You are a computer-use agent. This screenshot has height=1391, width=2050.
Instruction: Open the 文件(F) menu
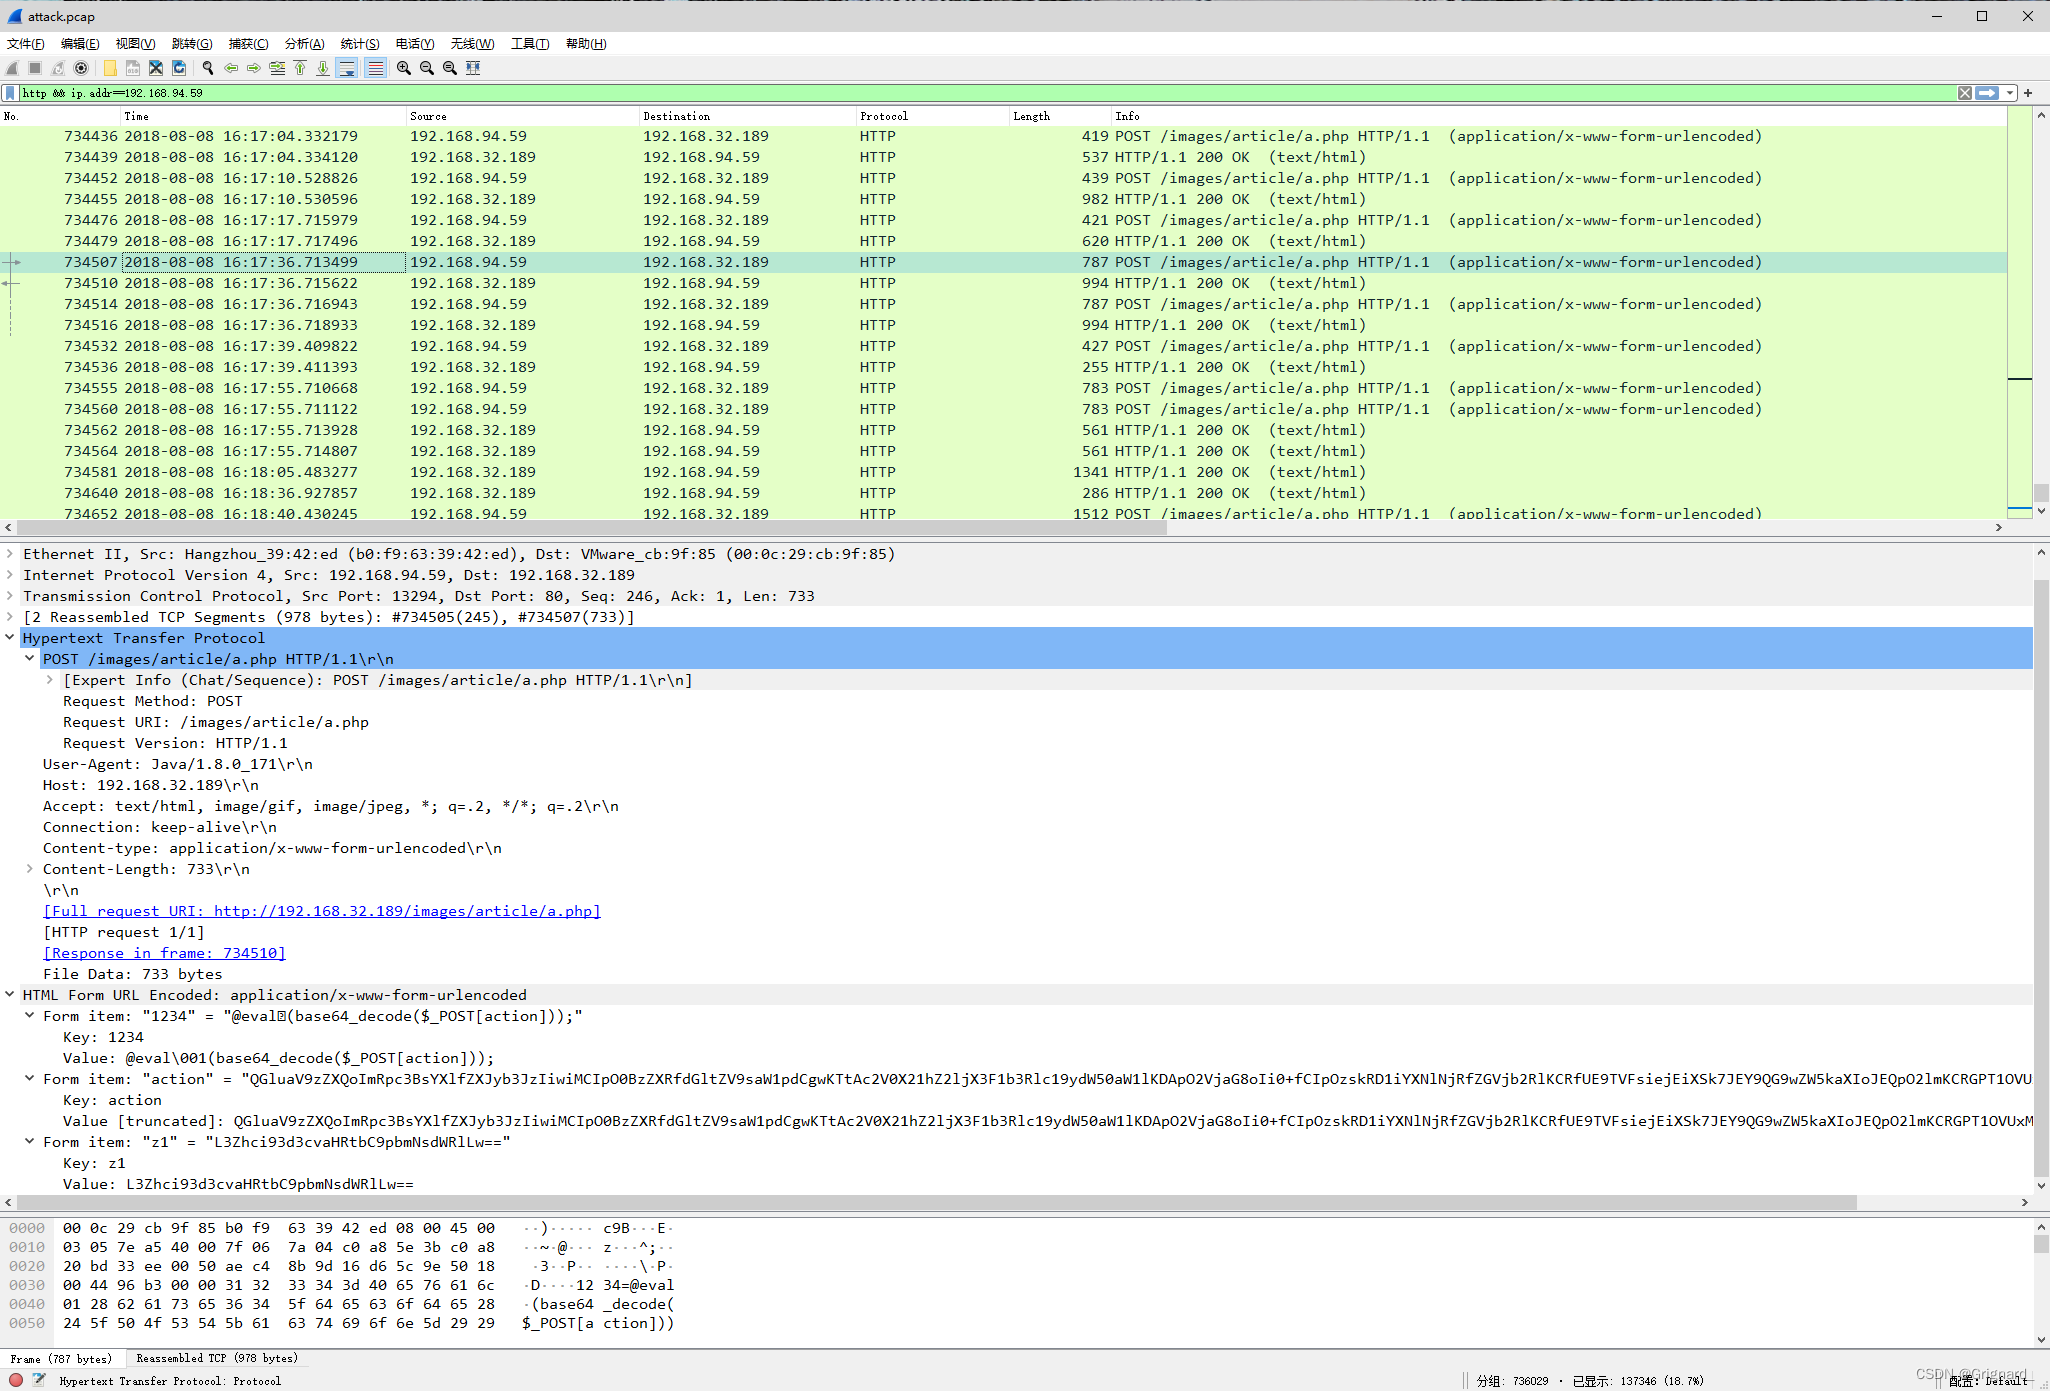25,44
